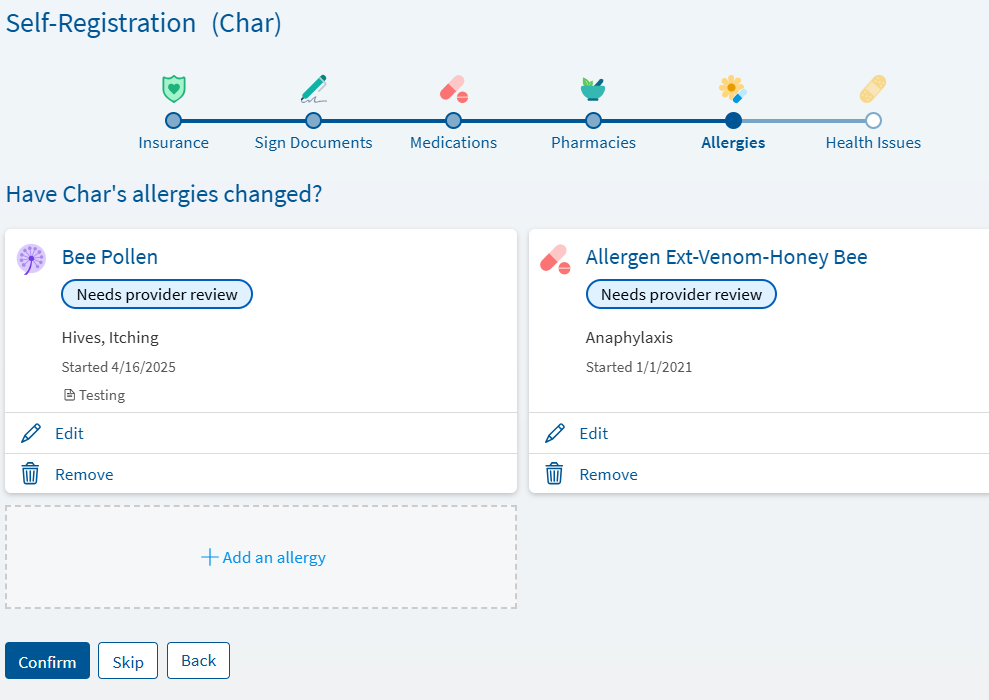Go to the Health Issues step circle
This screenshot has height=700, width=989.
pos(873,120)
